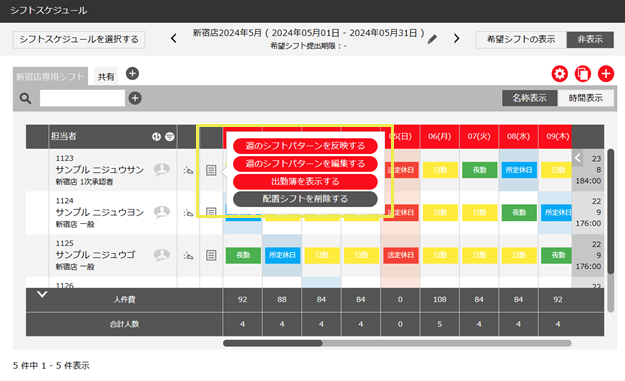
Task: Click blue 所定休日 shift on 09(木) row 1124
Action: 556,212
